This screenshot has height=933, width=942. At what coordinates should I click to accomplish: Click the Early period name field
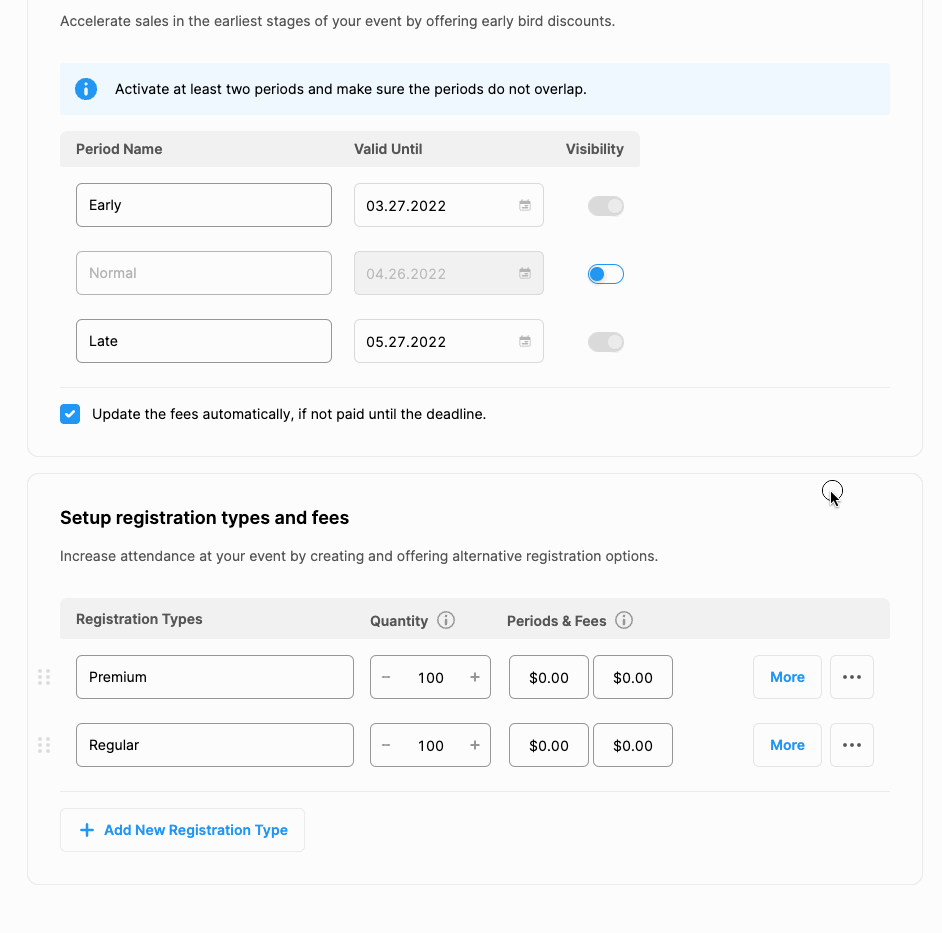tap(203, 204)
